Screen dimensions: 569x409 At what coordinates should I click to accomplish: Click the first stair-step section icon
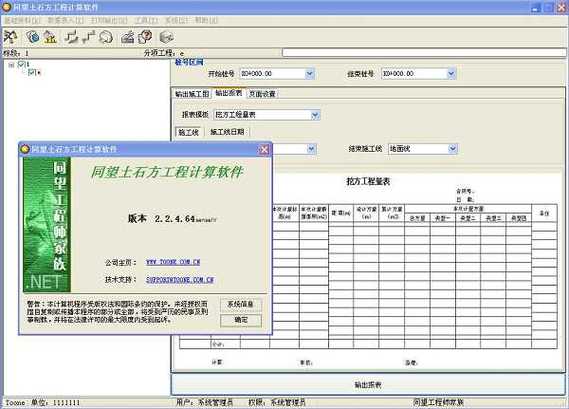[72, 37]
